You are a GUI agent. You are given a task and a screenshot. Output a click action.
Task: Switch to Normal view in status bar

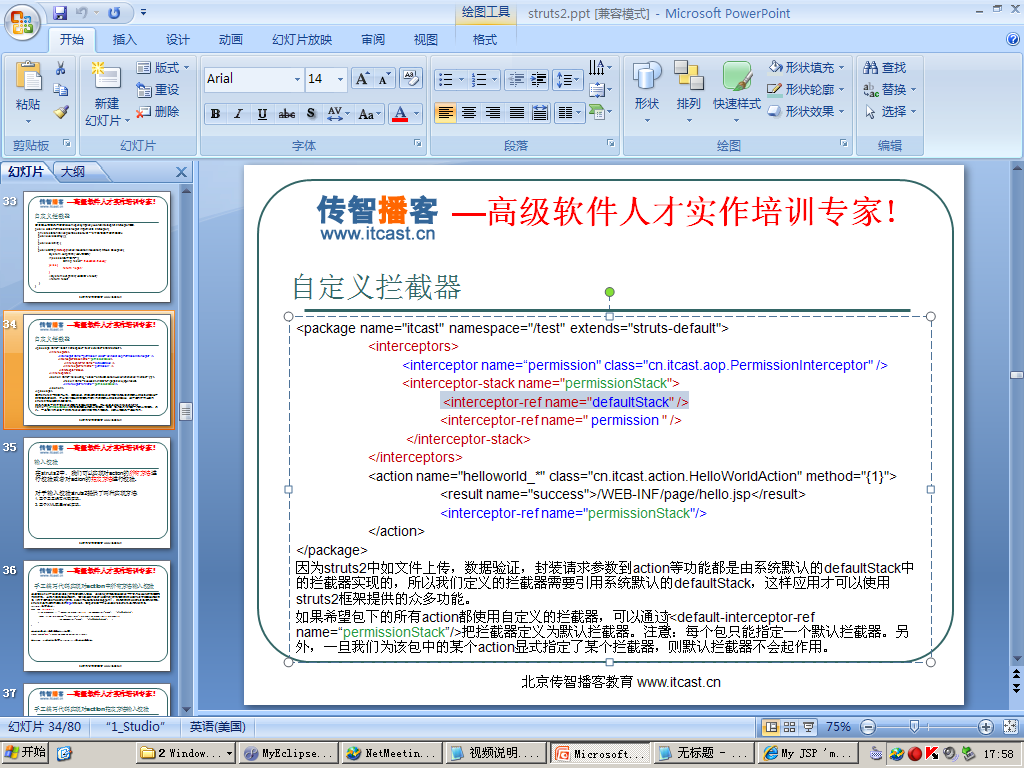pyautogui.click(x=771, y=727)
